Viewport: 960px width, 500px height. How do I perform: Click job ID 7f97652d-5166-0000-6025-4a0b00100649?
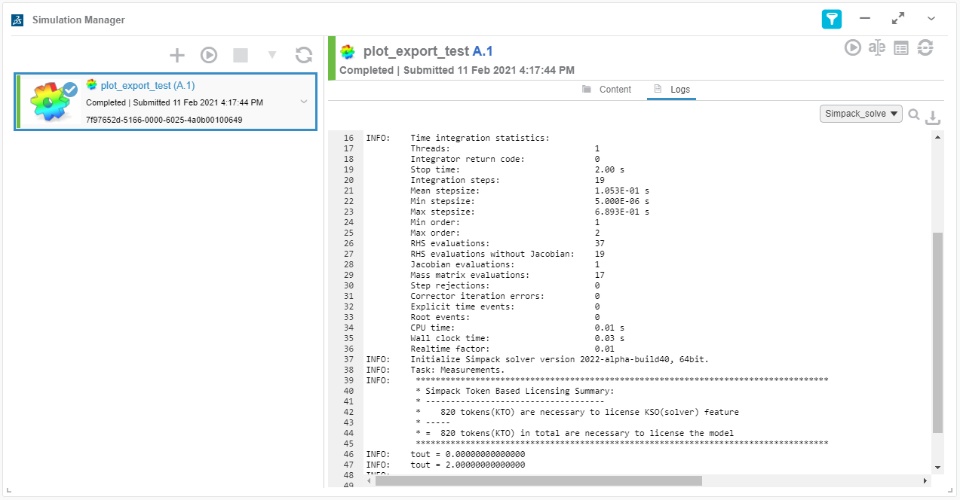(x=164, y=120)
